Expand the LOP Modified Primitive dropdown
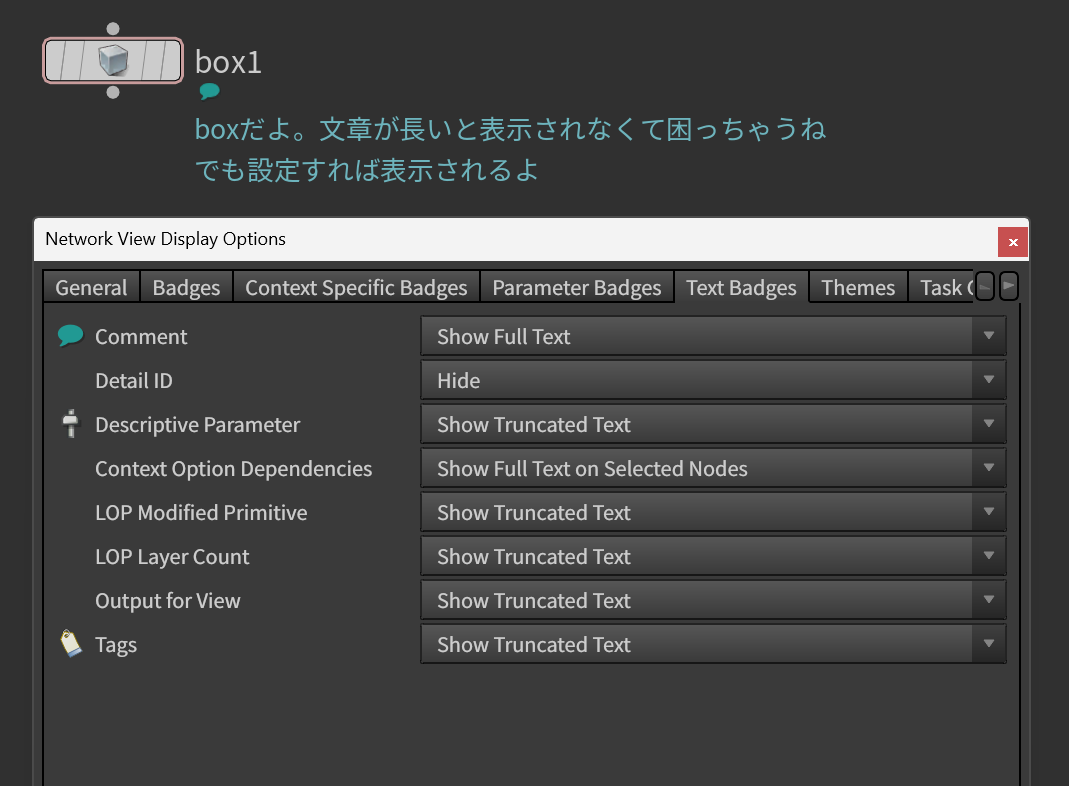 click(x=713, y=513)
